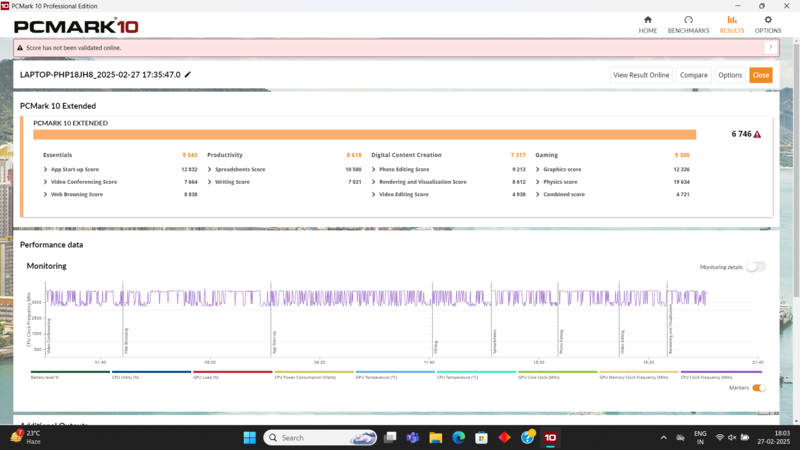Open Microsoft Store from taskbar

[x=481, y=437]
